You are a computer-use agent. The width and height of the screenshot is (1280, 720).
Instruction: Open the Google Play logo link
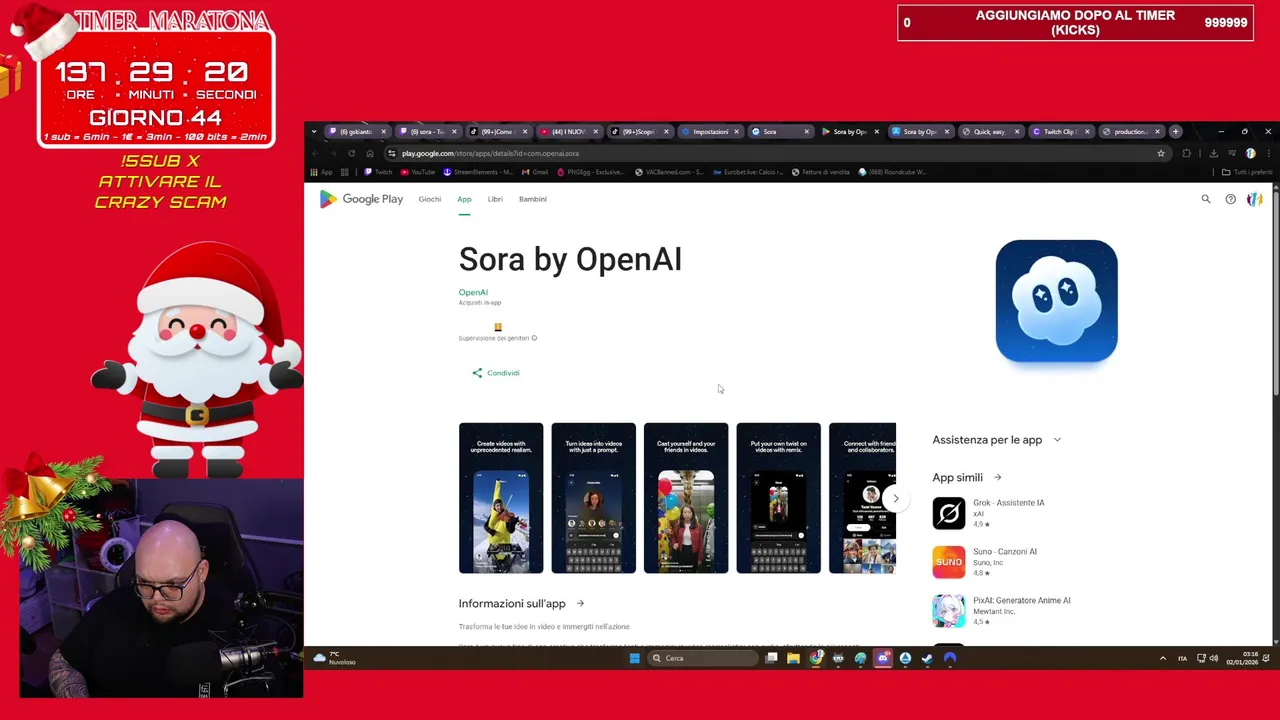point(361,199)
